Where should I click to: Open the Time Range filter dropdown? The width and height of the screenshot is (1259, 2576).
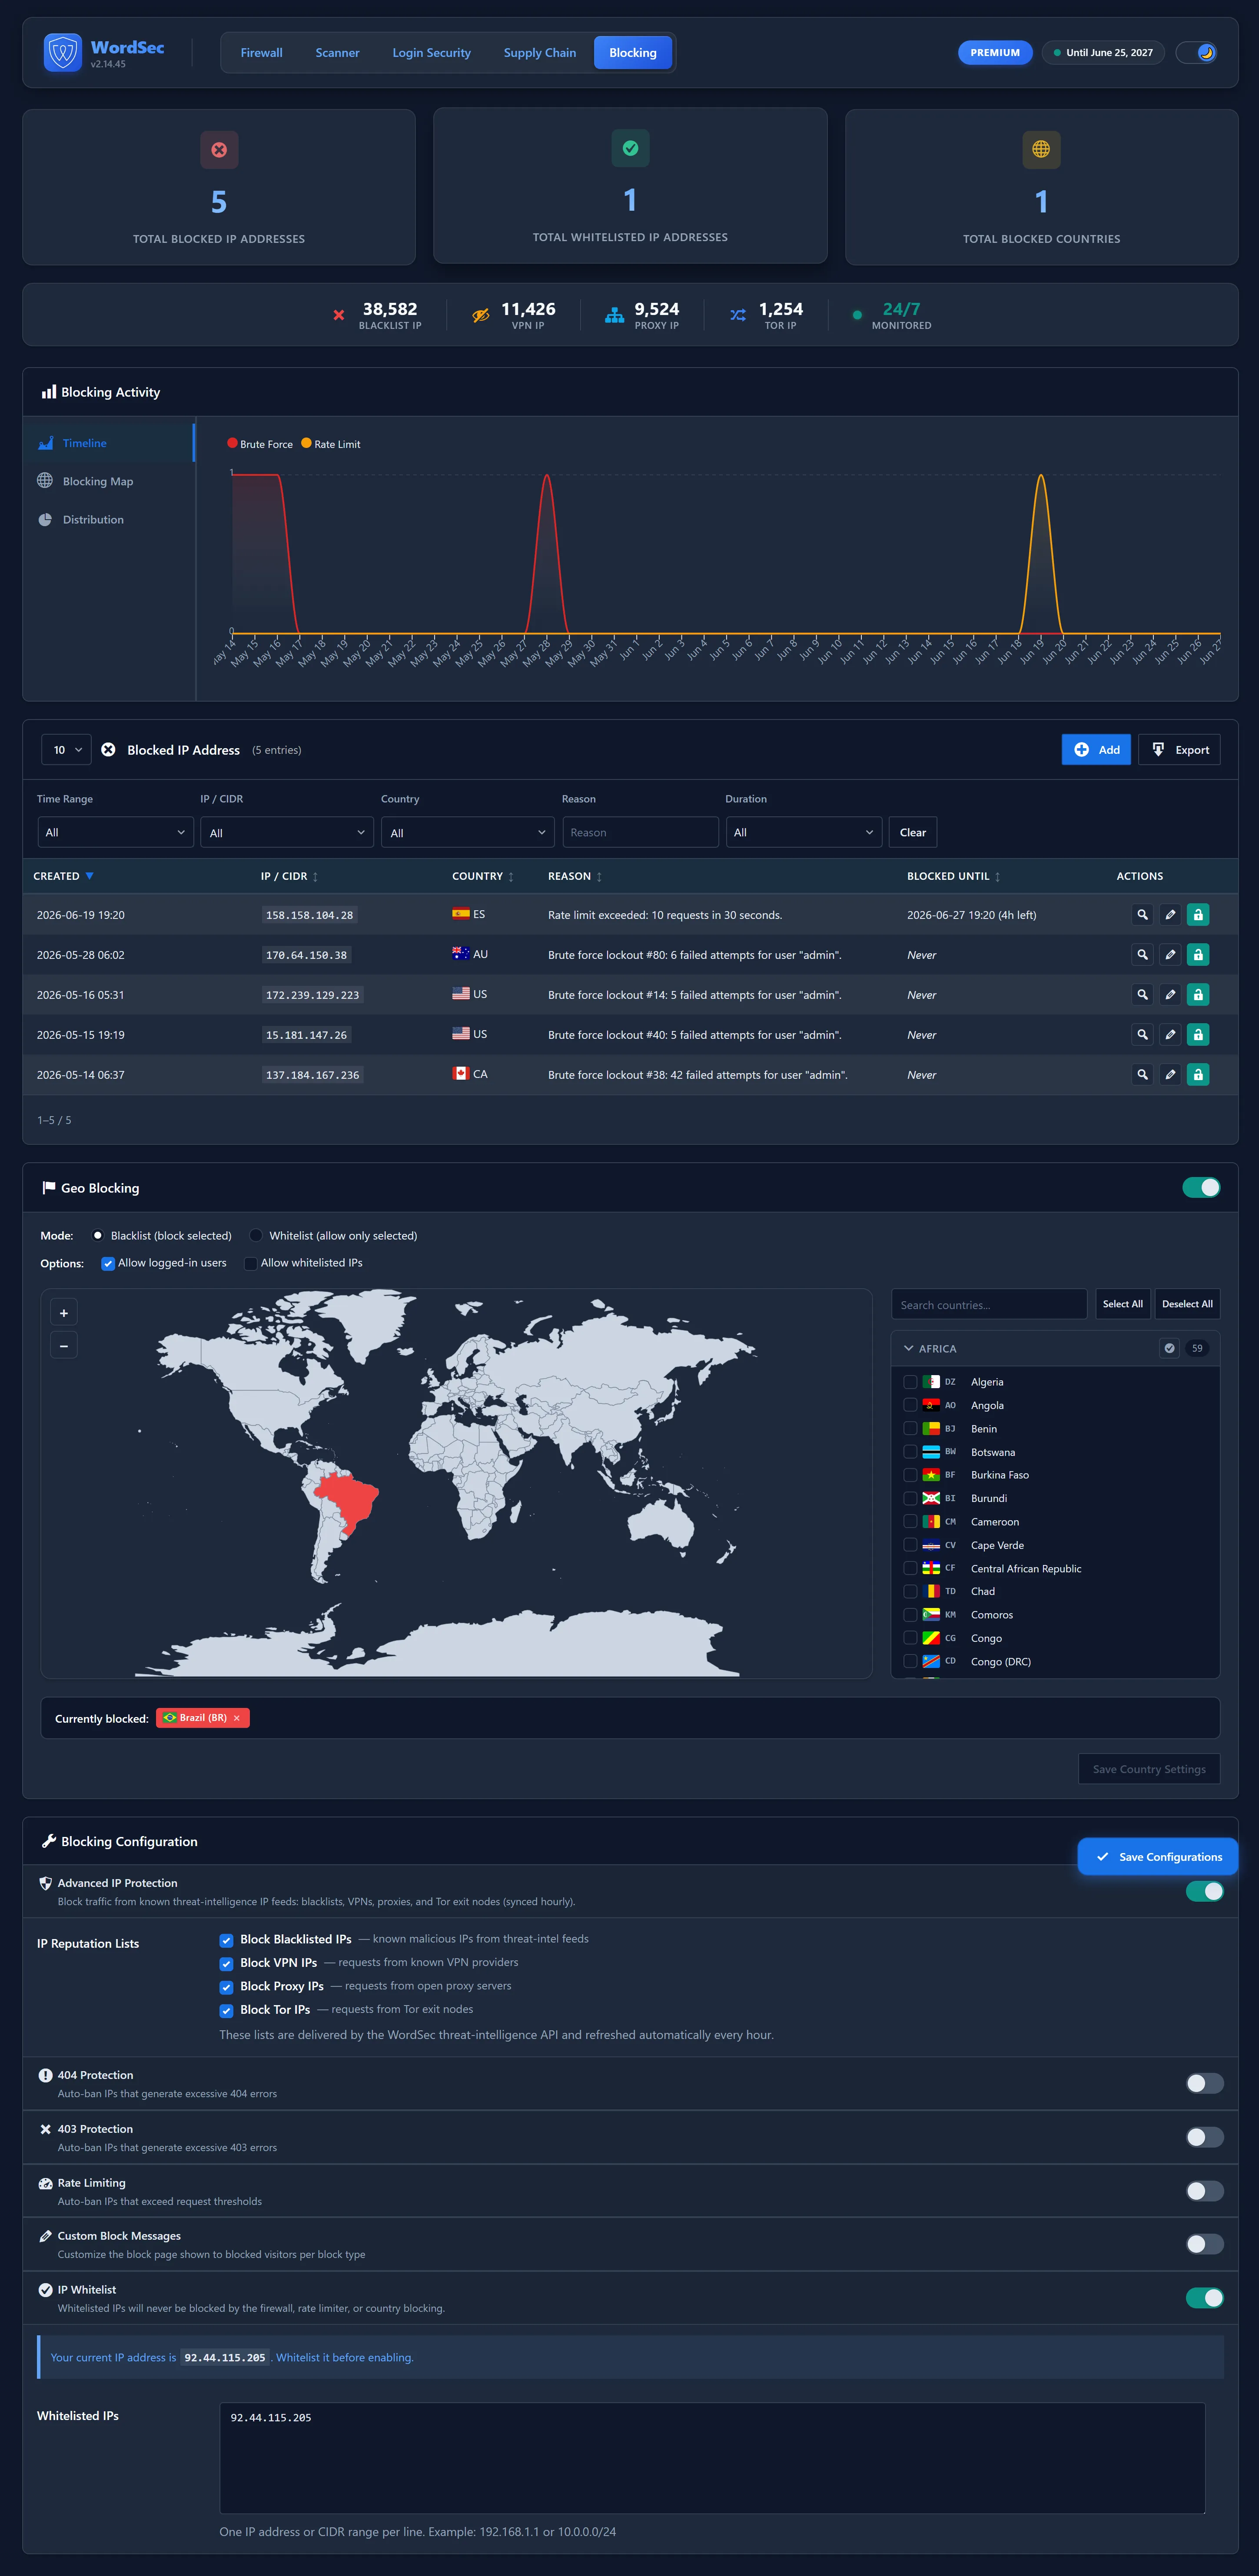coord(115,832)
